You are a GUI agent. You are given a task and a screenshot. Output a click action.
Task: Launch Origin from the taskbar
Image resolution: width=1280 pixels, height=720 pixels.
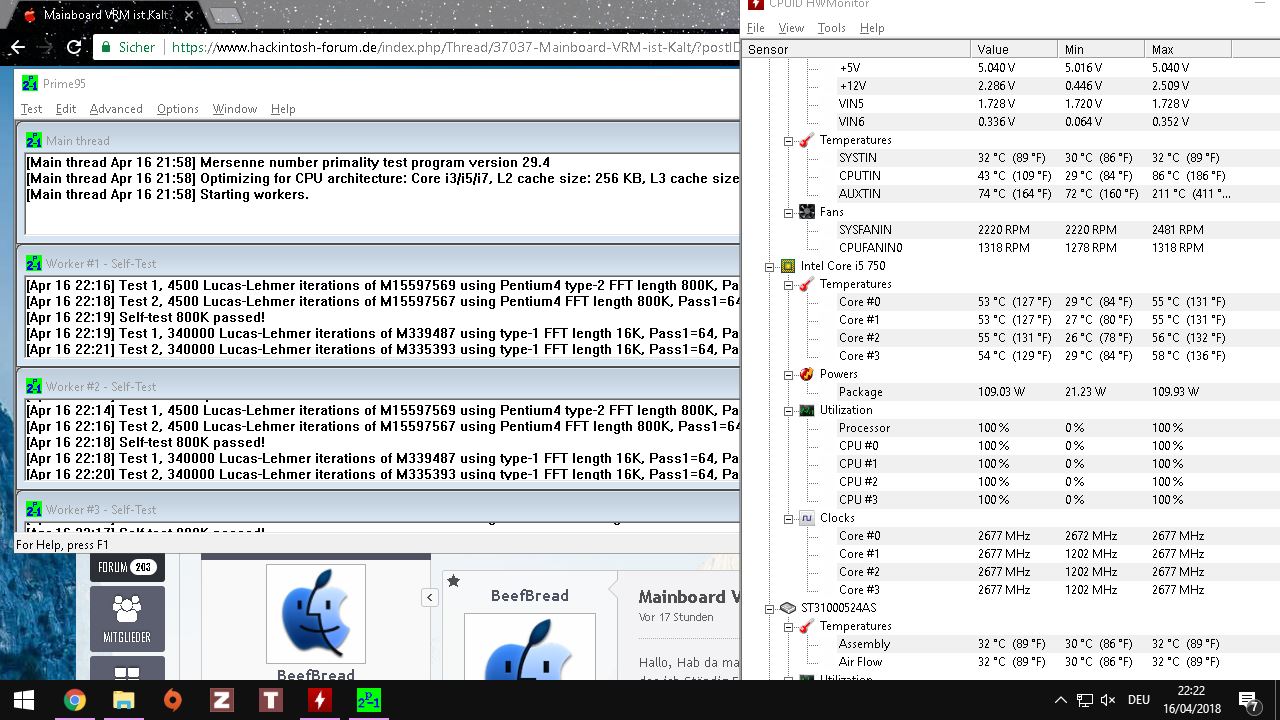(x=172, y=700)
